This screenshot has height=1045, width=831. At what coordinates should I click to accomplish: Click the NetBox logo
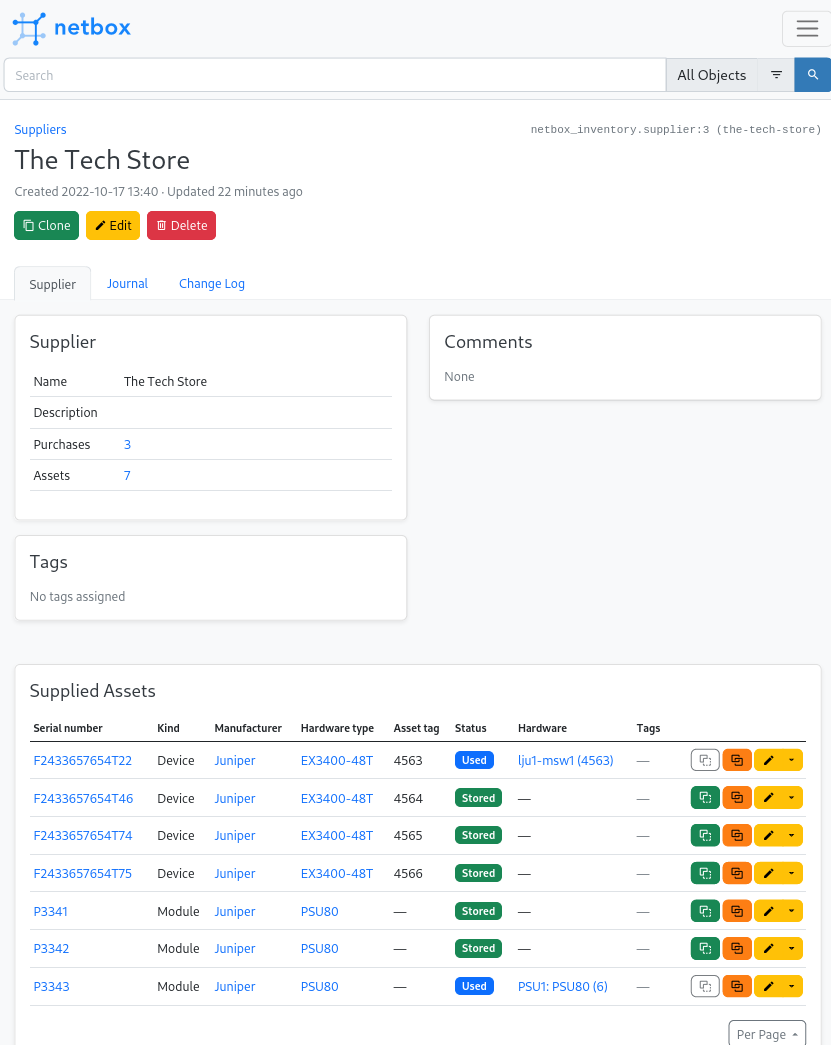[x=71, y=28]
